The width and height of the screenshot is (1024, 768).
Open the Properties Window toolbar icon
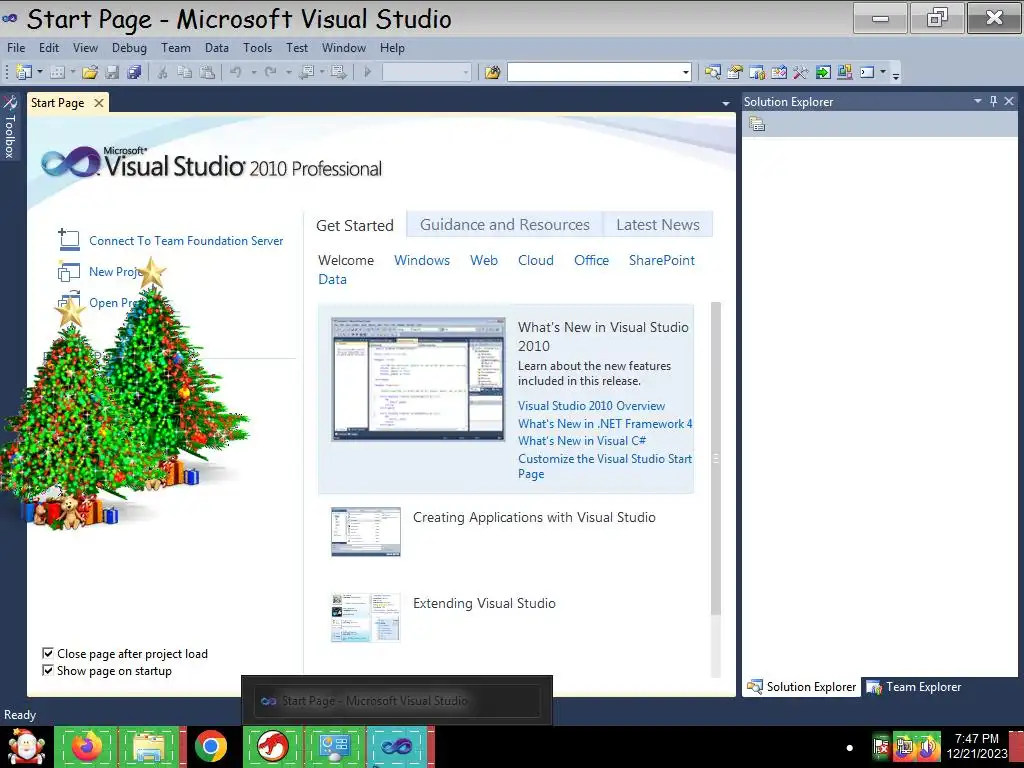click(x=735, y=72)
